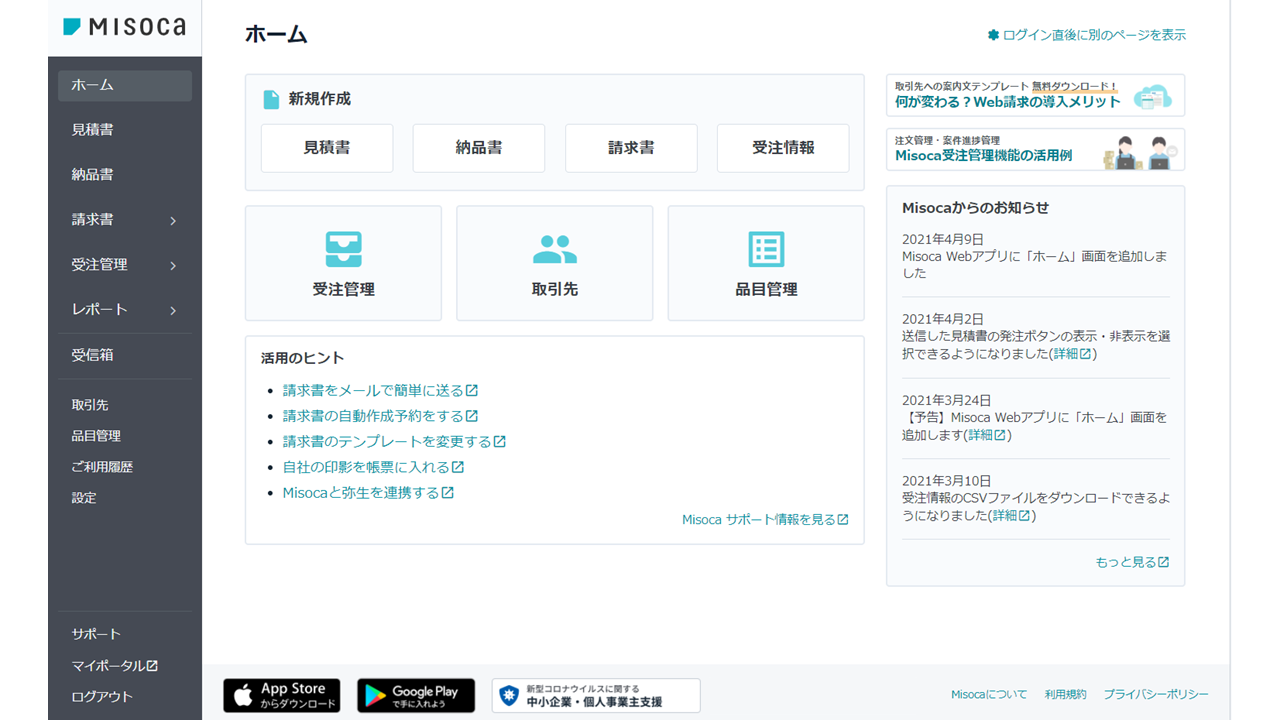Open 利用規約 footer link
1280x720 pixels.
point(1065,694)
